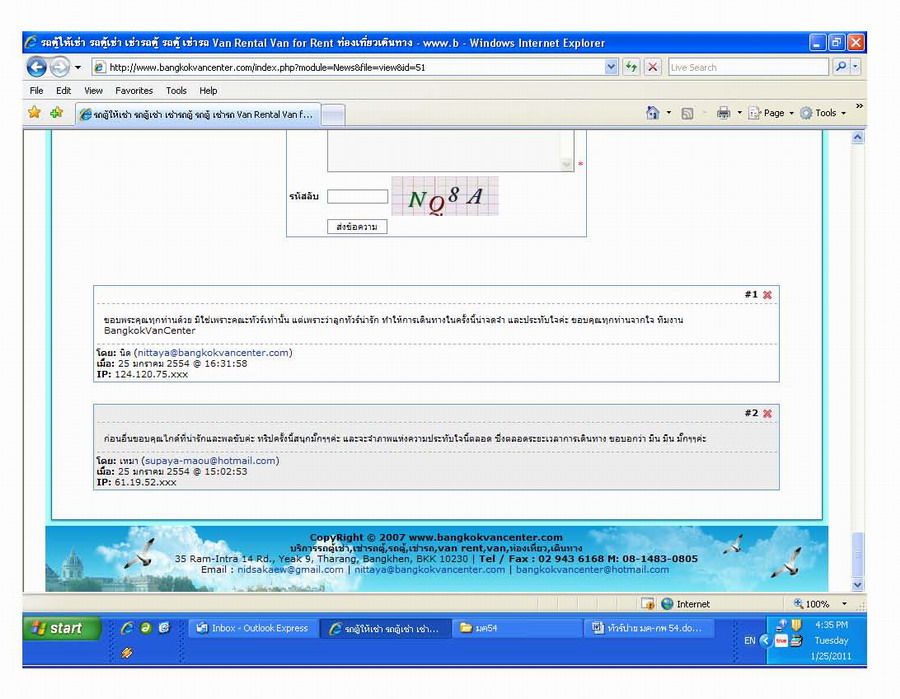
Task: Show hidden tray icons arrow
Action: (x=765, y=640)
